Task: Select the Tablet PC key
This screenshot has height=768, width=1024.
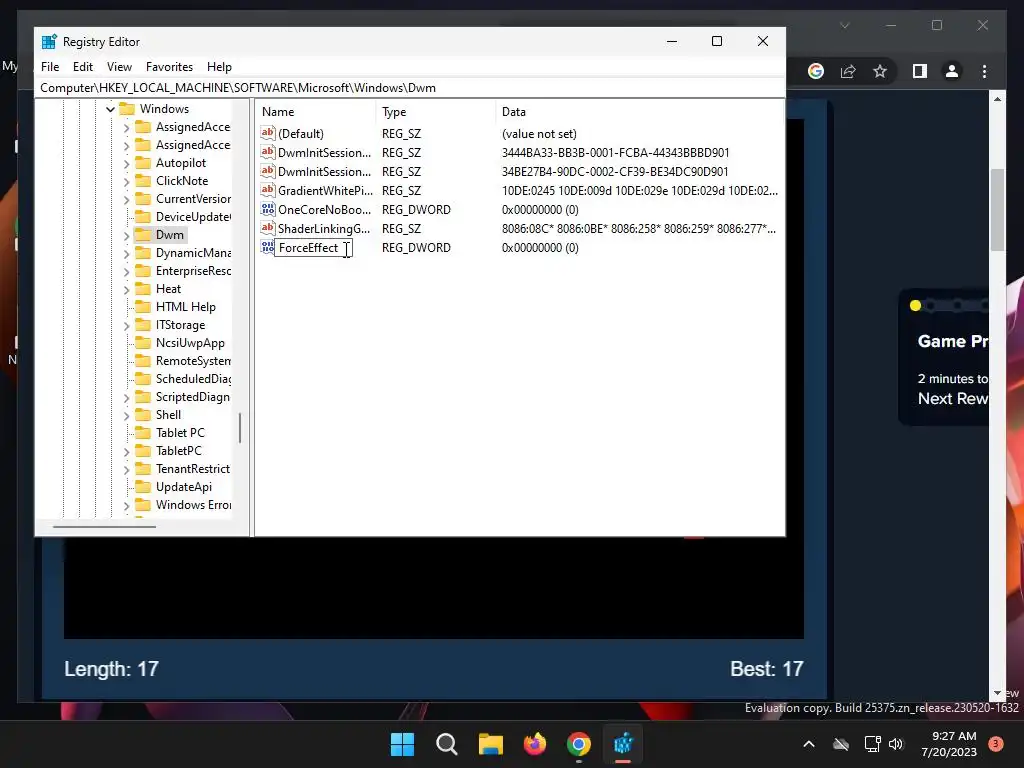Action: pyautogui.click(x=180, y=433)
